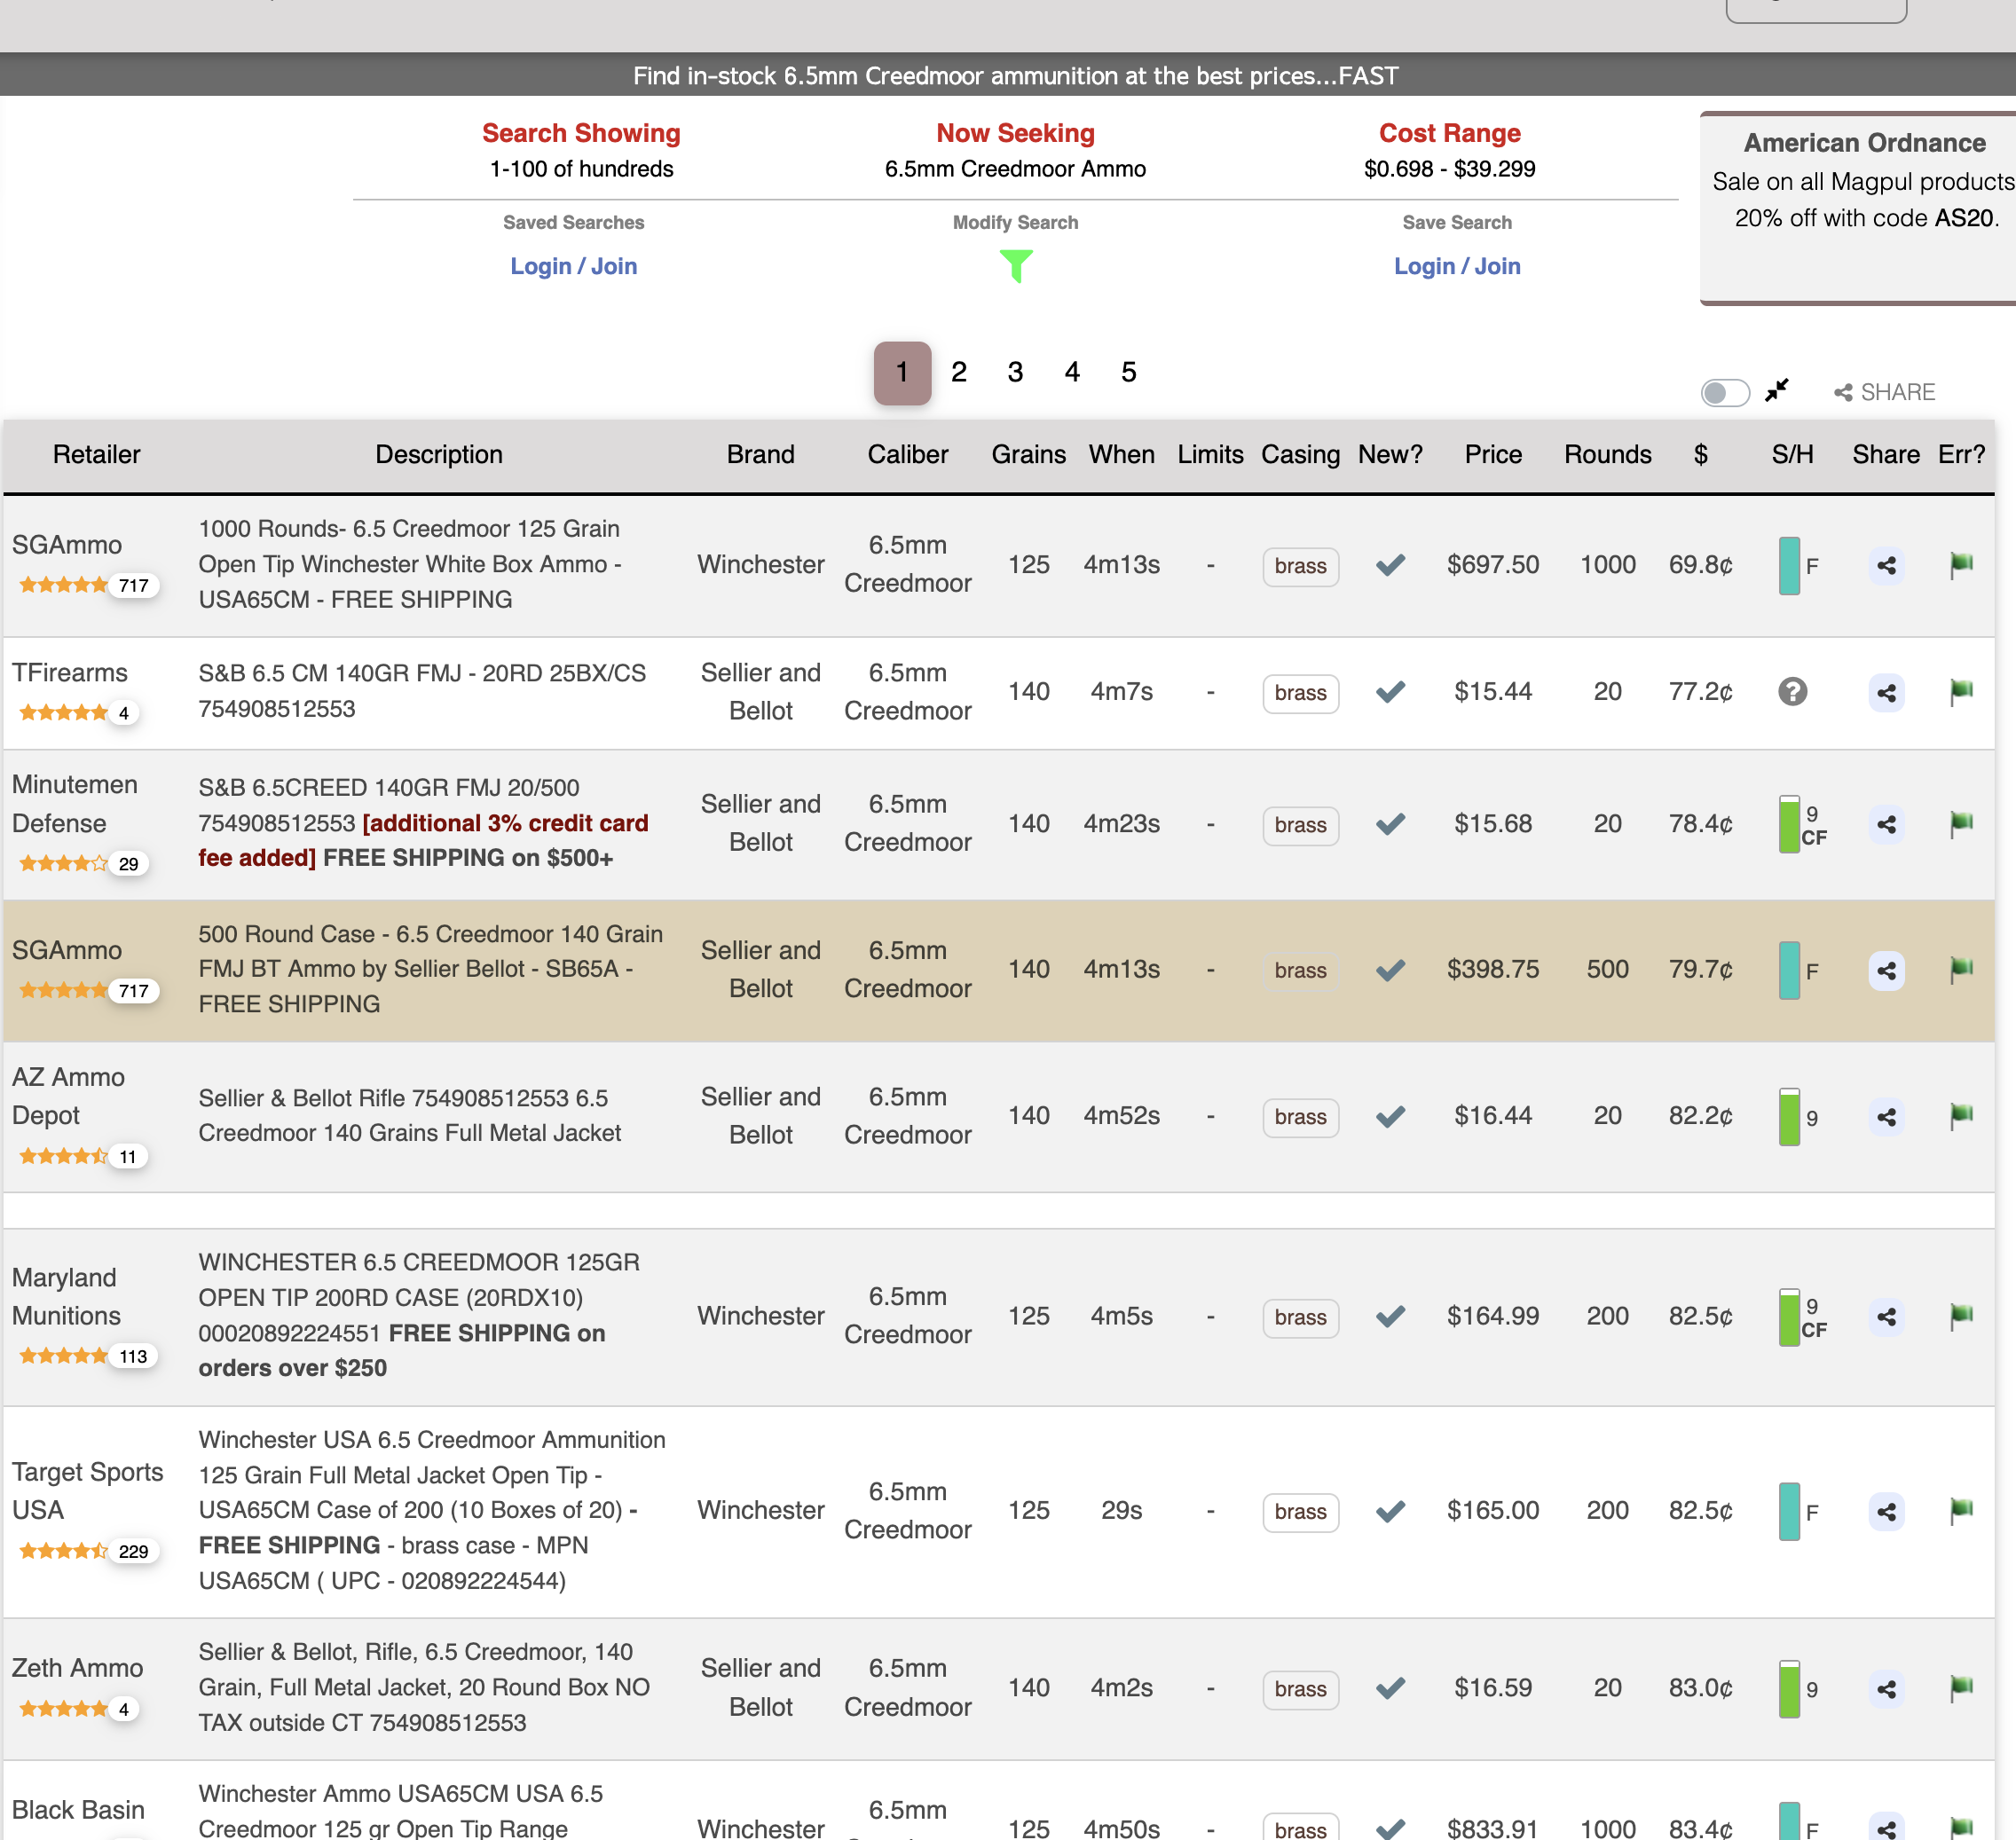Sort by the Rounds column header

point(1607,454)
